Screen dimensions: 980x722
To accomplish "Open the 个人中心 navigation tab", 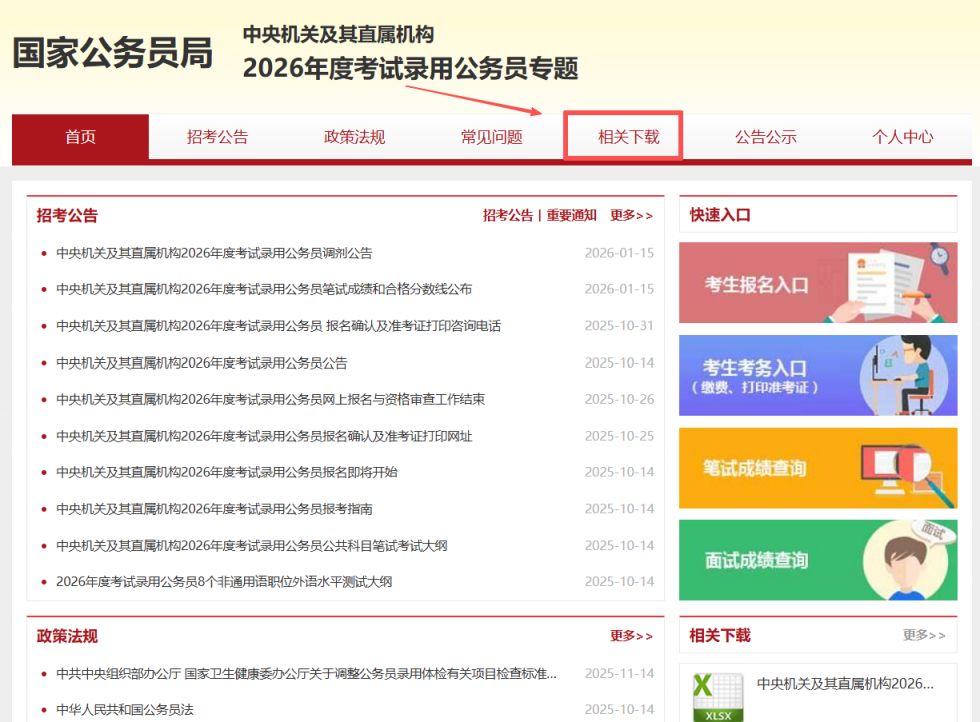I will click(x=902, y=137).
